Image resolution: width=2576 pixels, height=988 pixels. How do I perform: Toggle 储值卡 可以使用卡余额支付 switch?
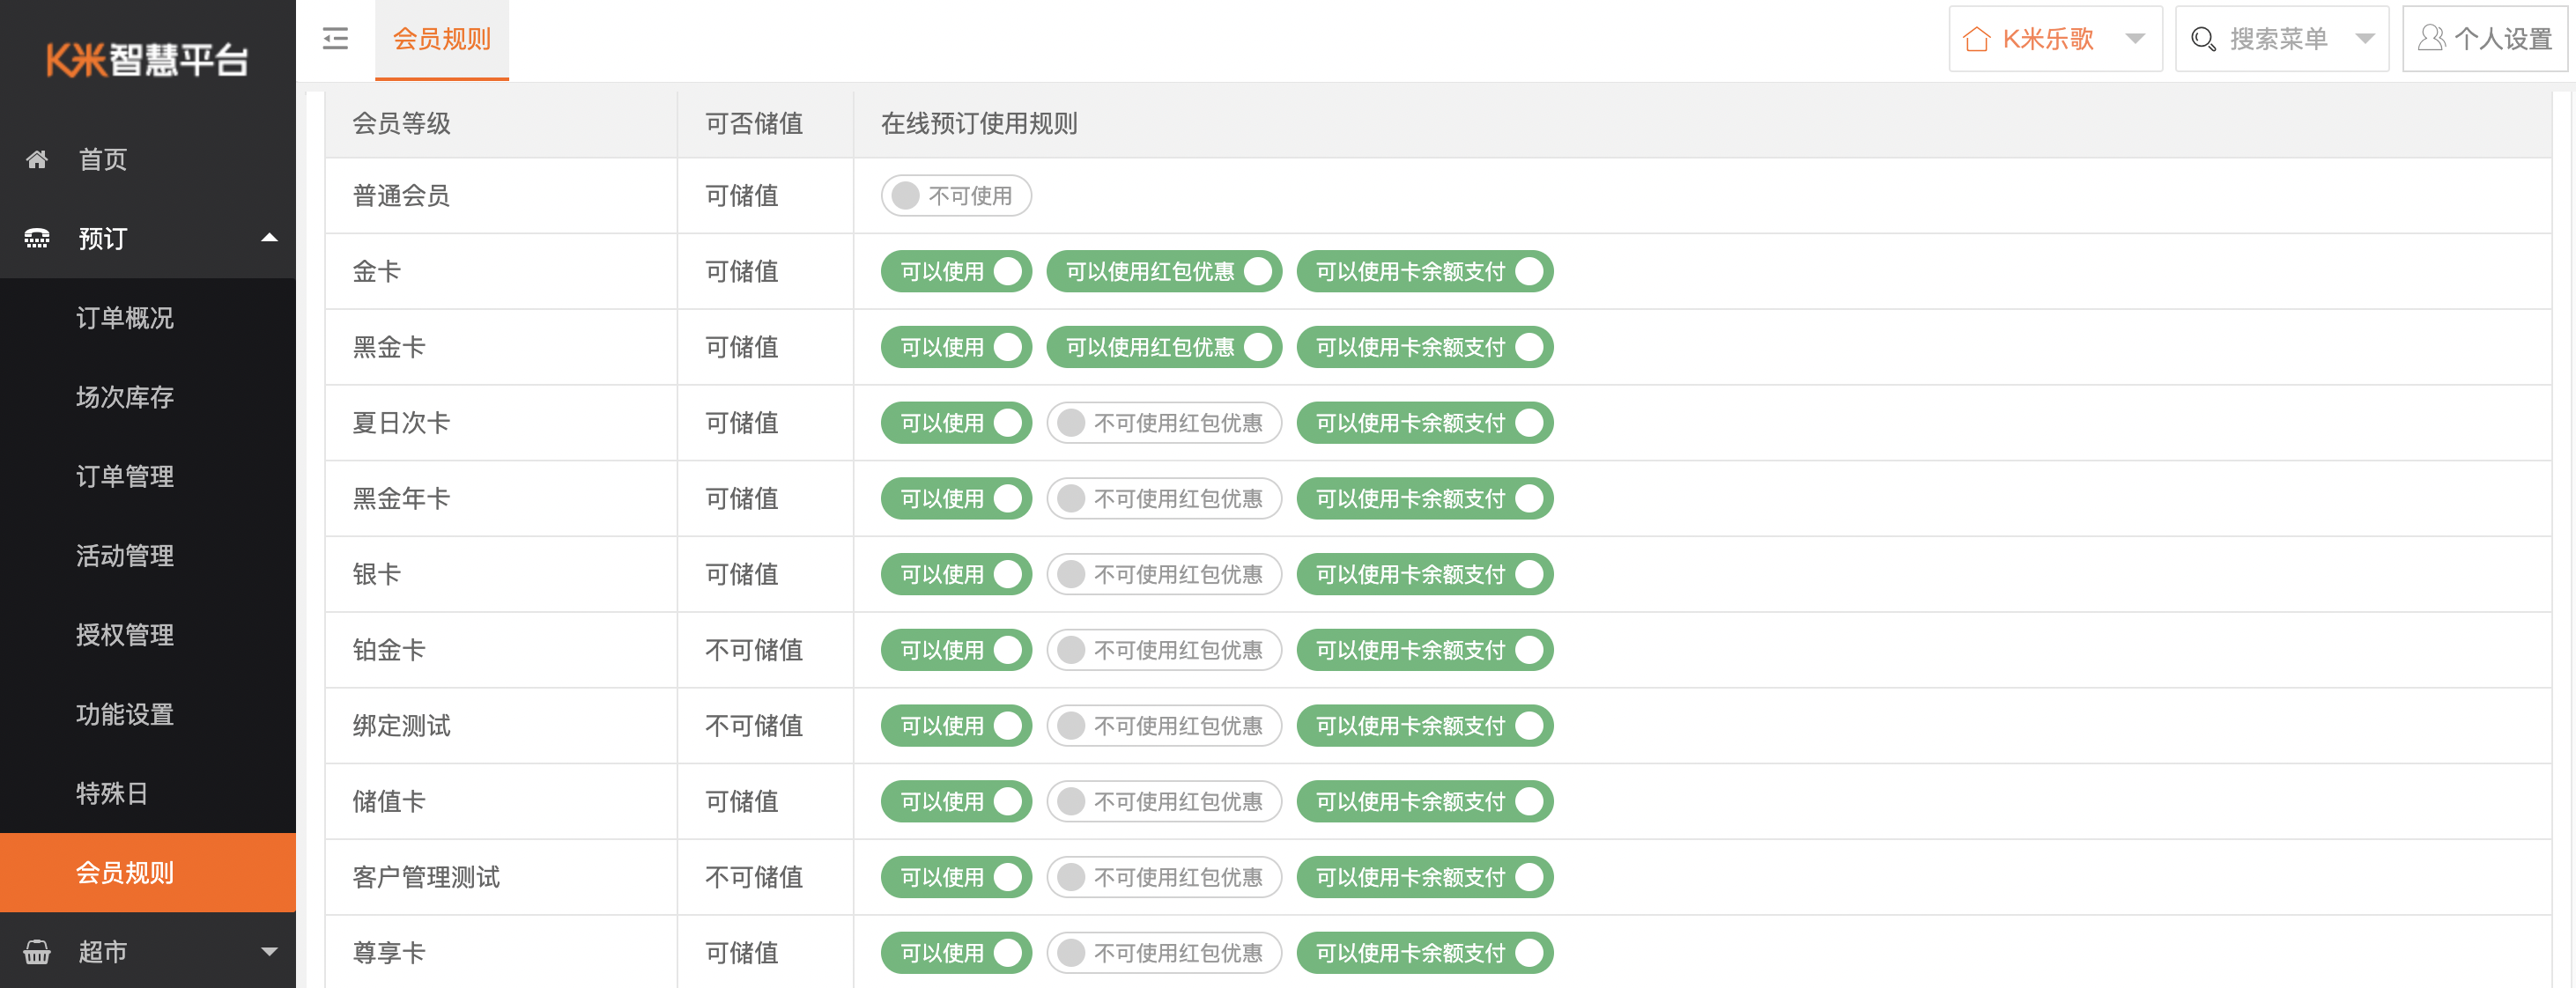click(1424, 802)
